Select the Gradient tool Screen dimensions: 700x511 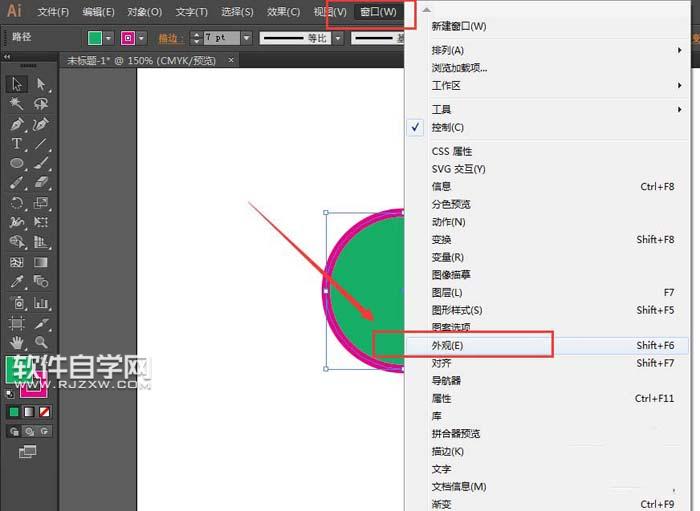(x=41, y=262)
